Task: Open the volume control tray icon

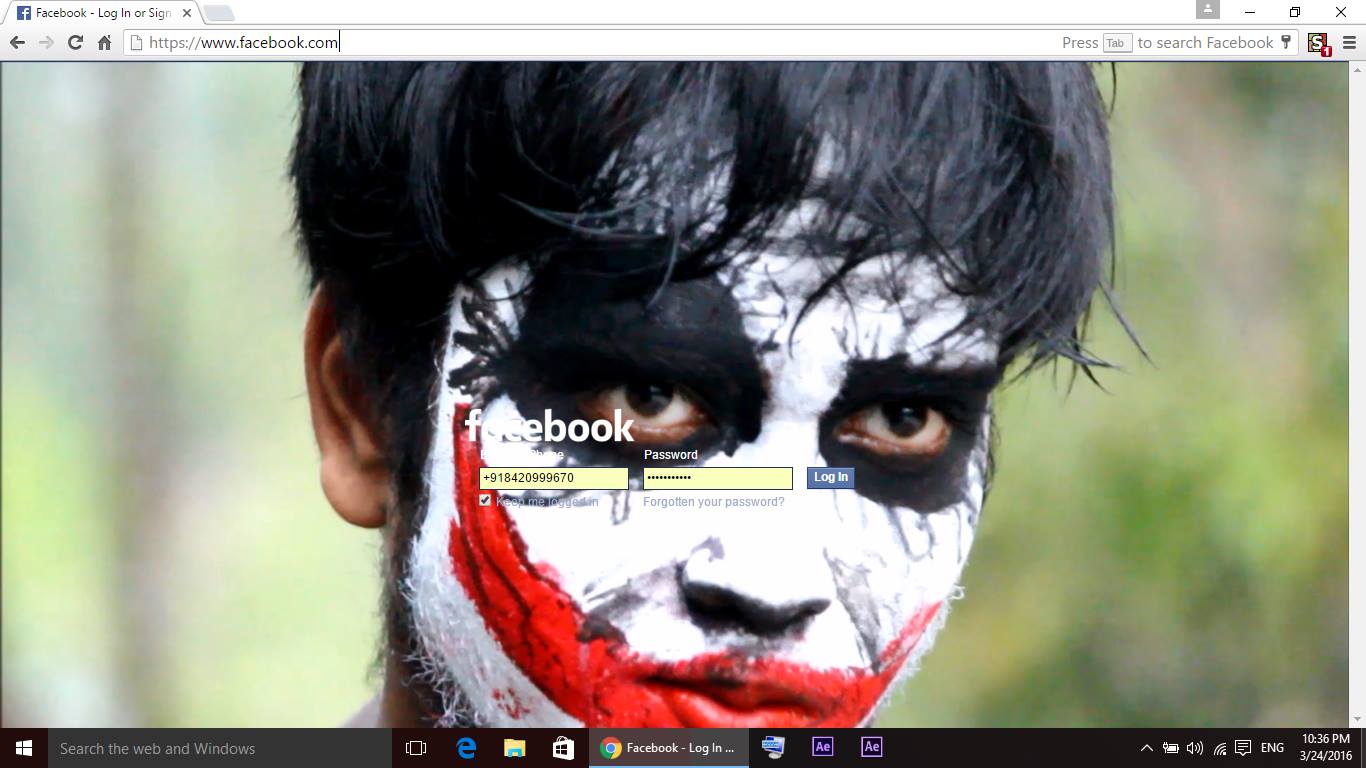Action: click(x=1195, y=748)
